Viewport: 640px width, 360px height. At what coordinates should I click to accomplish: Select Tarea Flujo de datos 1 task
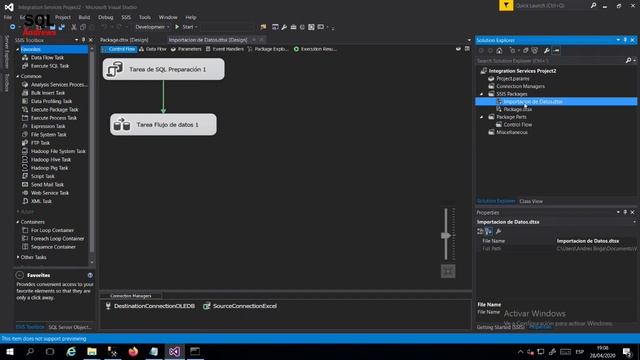coord(163,124)
